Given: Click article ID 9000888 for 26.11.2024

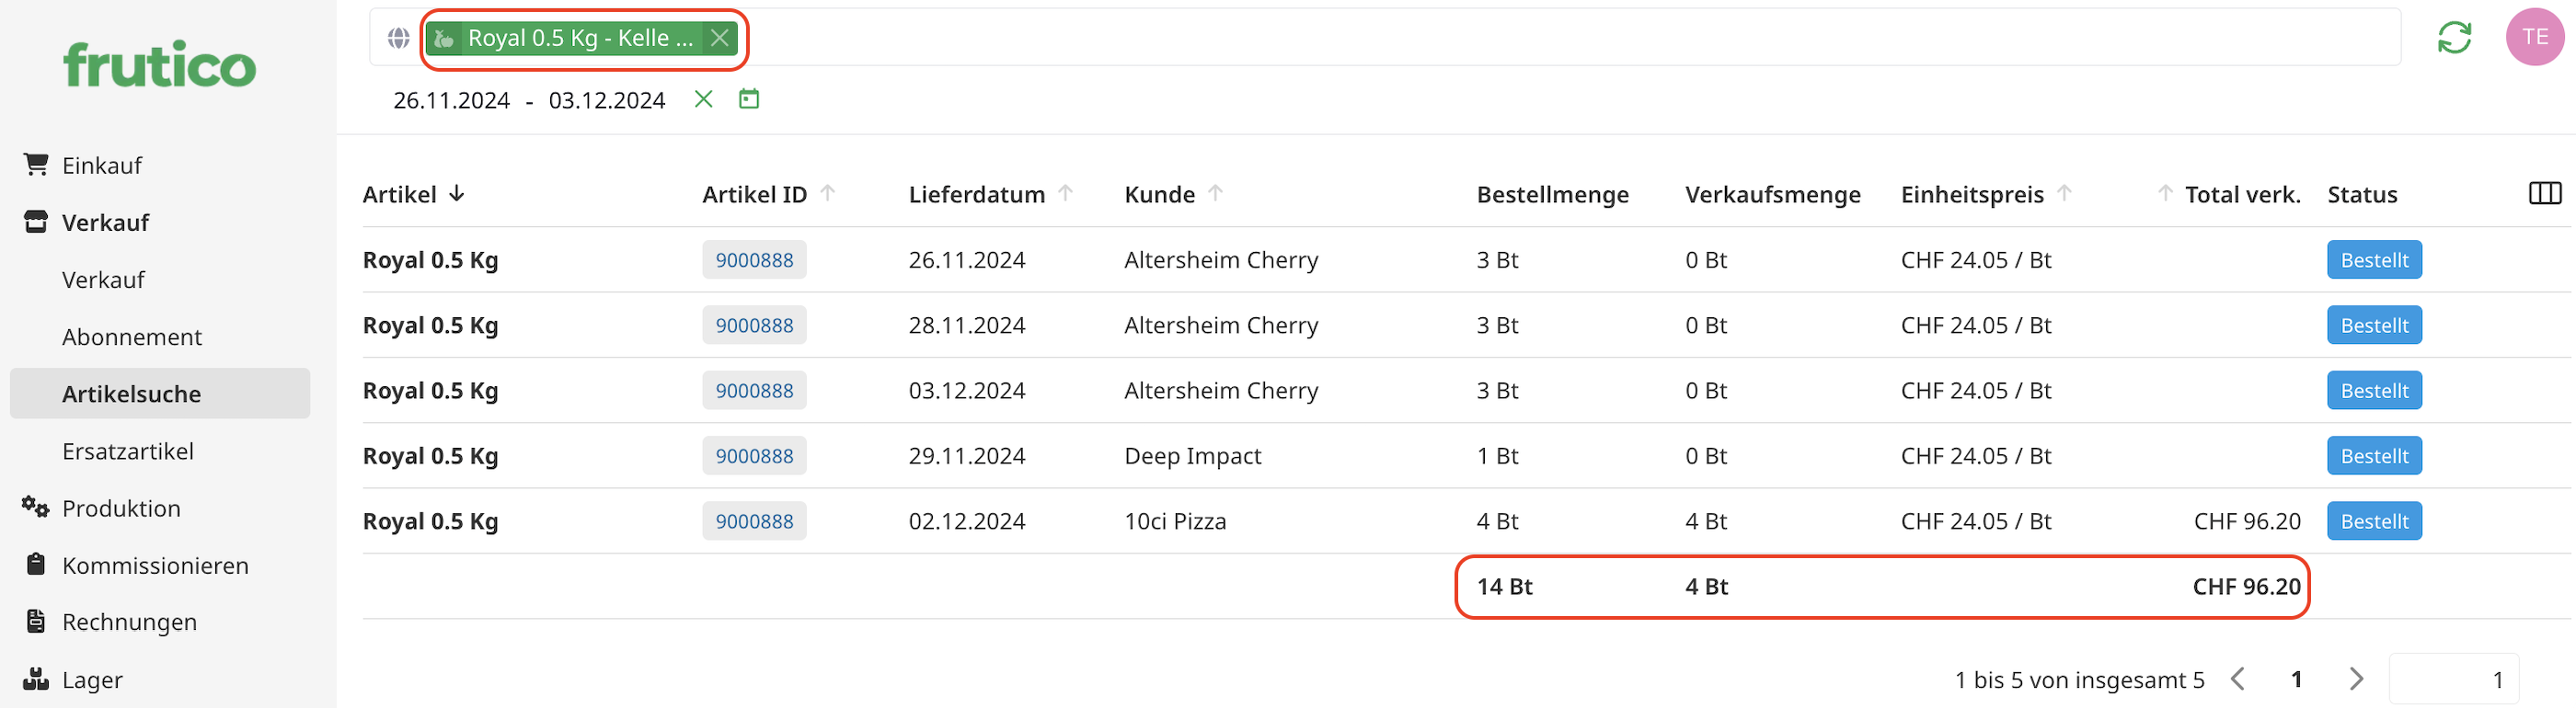Looking at the screenshot, I should [x=754, y=260].
